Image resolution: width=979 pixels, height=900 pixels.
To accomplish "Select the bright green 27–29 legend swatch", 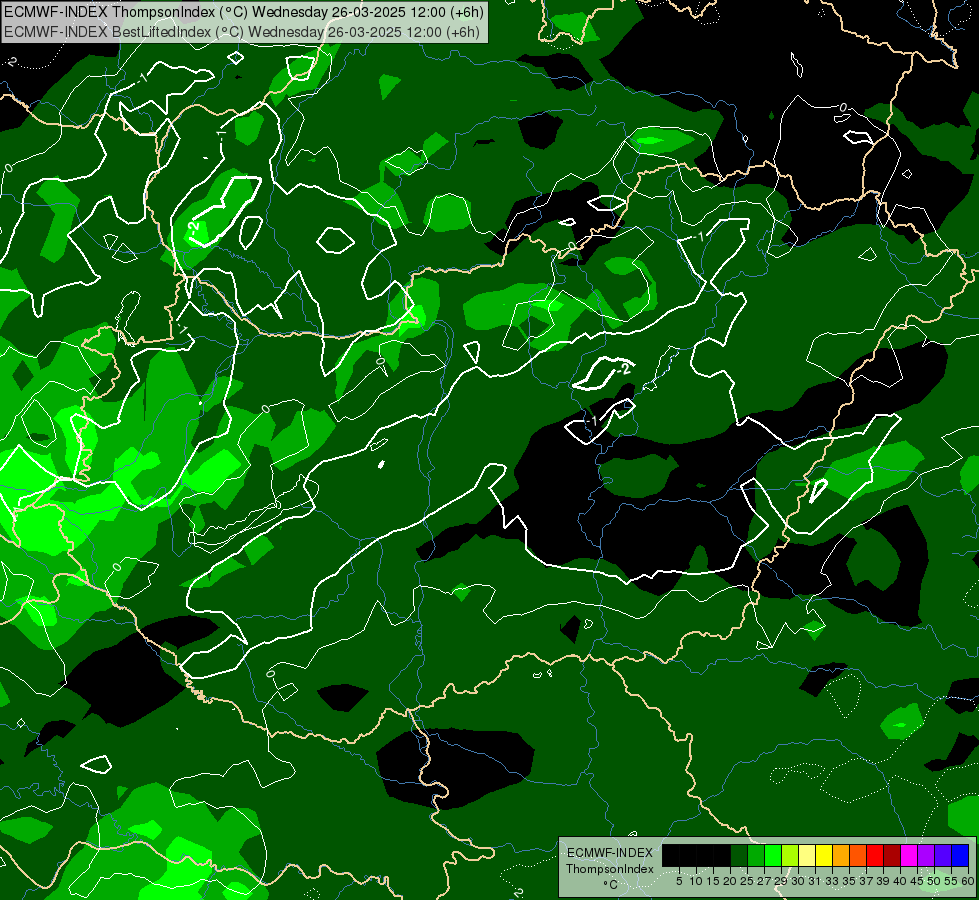I will [772, 855].
